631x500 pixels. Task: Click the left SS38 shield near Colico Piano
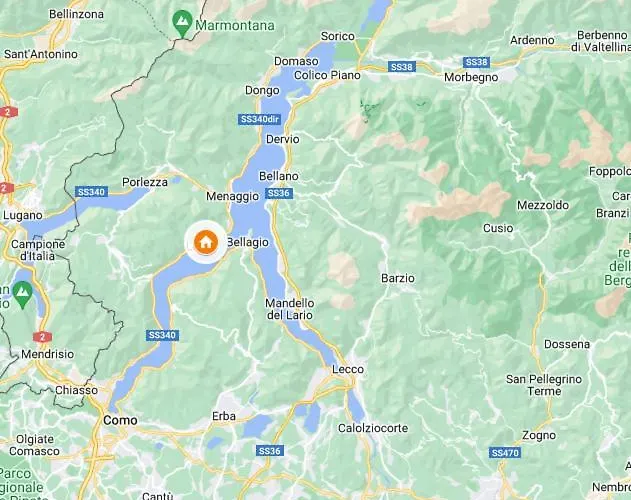pyautogui.click(x=402, y=67)
